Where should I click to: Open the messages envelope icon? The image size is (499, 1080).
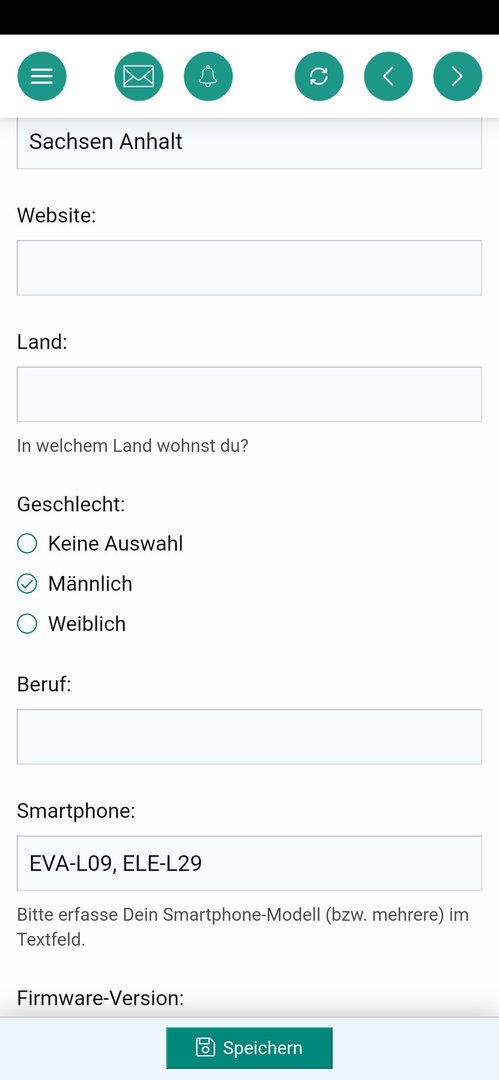pyautogui.click(x=139, y=76)
